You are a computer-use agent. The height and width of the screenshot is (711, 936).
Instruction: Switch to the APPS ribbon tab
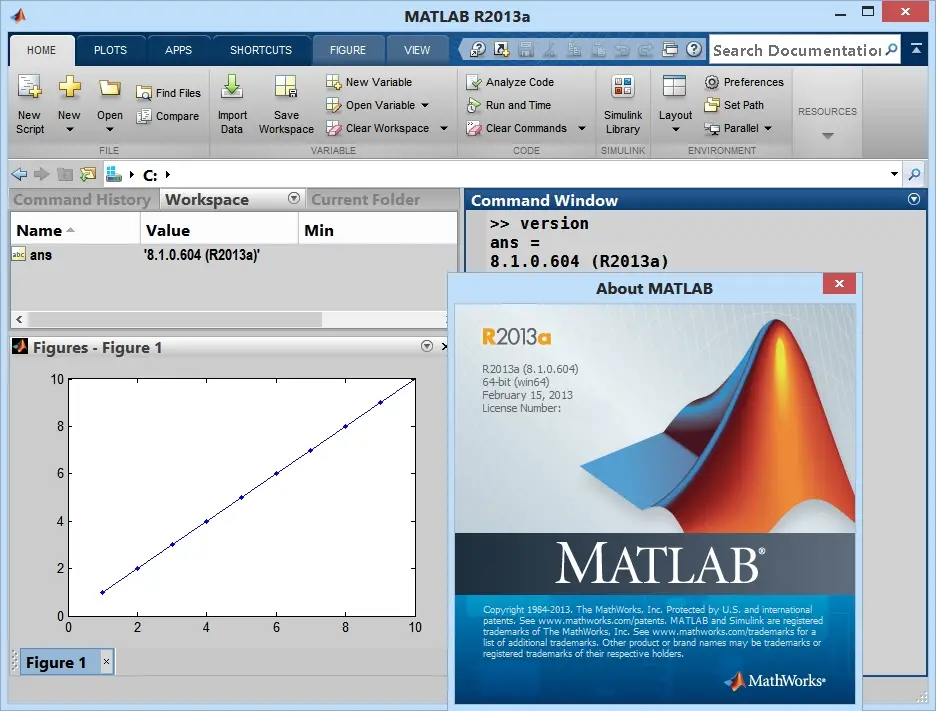click(178, 50)
